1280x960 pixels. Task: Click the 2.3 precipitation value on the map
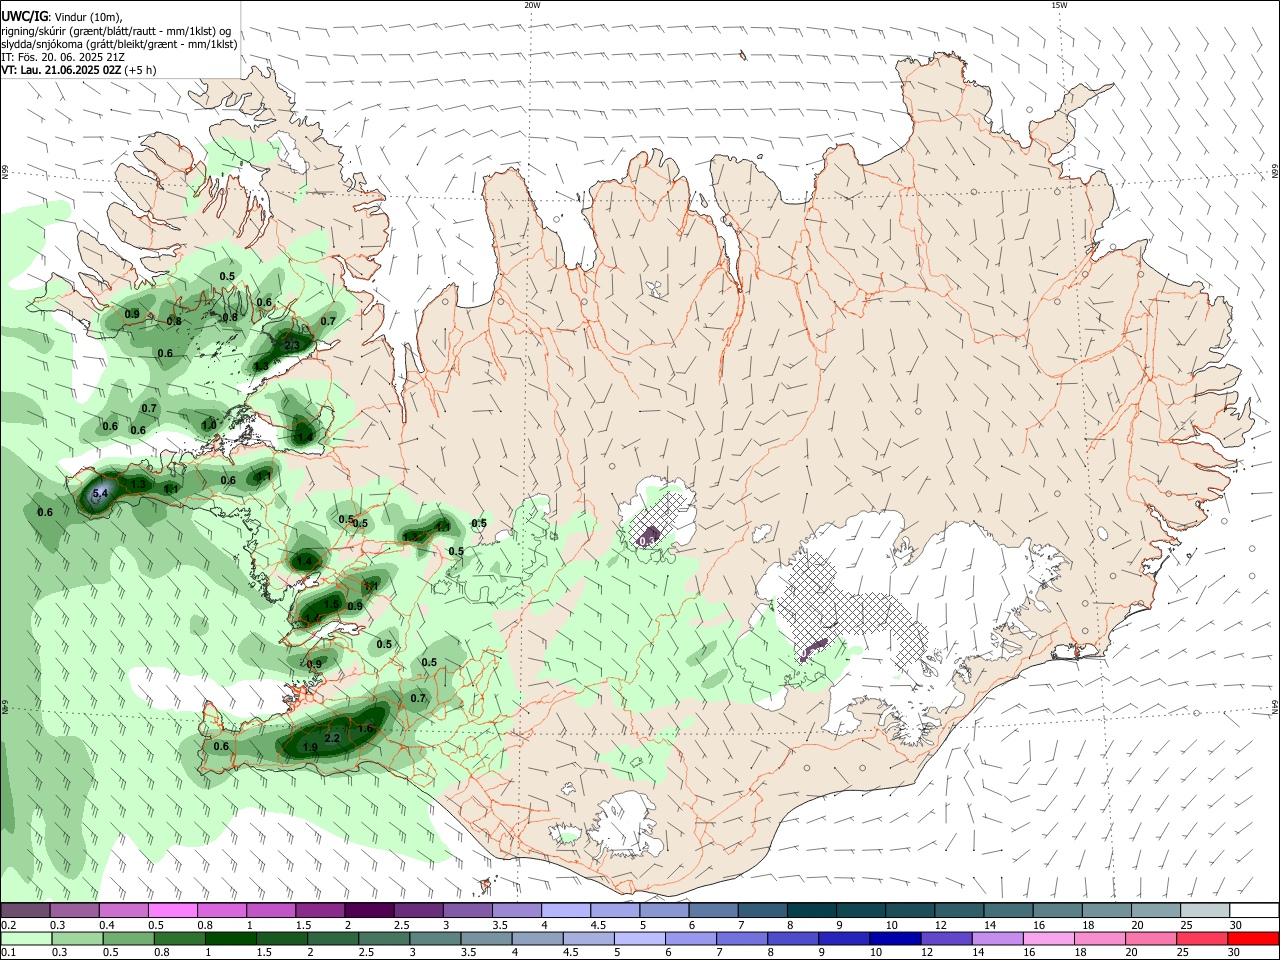(x=292, y=345)
